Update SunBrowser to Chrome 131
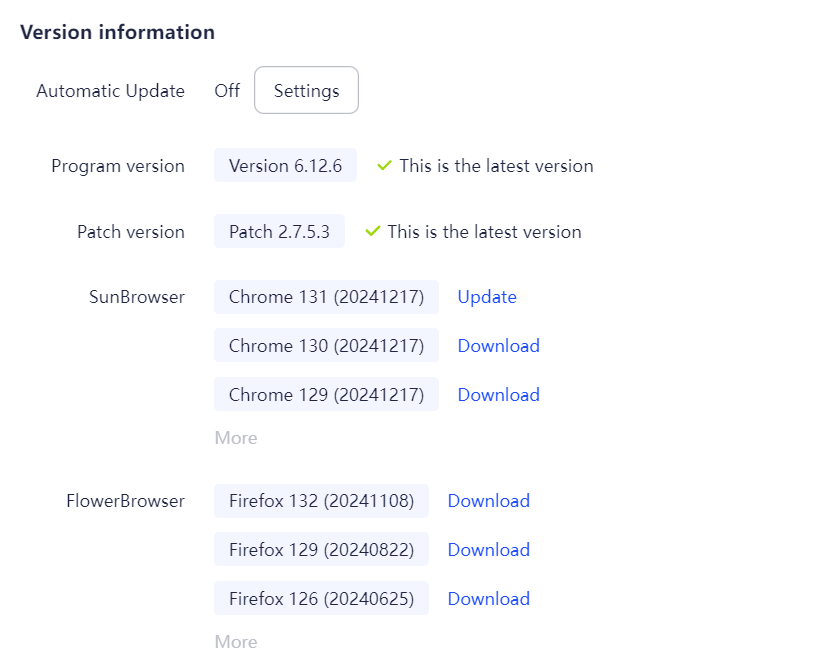Image resolution: width=832 pixels, height=666 pixels. click(x=486, y=297)
